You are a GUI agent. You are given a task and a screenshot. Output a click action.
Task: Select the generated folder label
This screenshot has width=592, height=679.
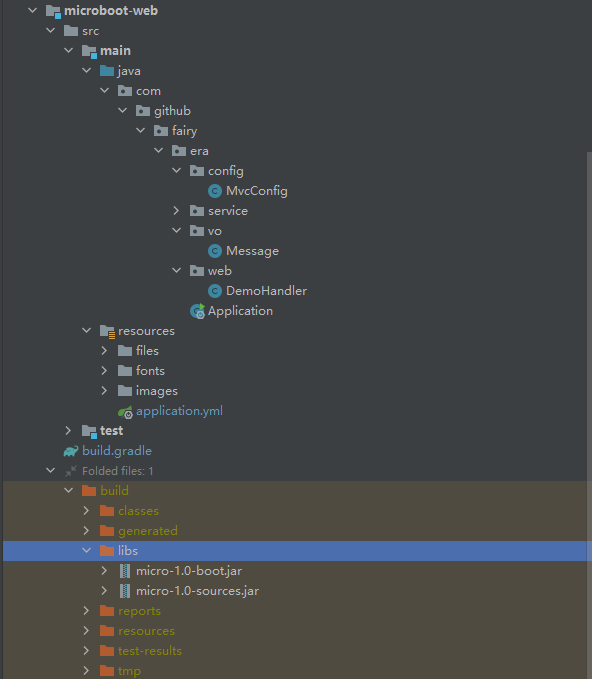[148, 531]
